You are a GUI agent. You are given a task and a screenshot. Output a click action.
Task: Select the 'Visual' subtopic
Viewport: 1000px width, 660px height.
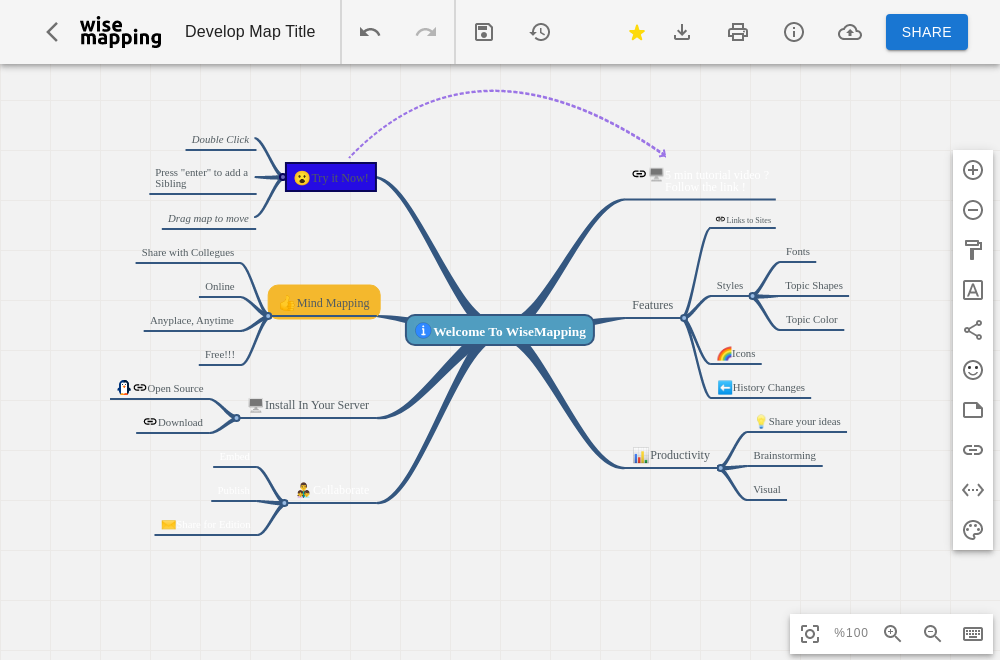[767, 490]
